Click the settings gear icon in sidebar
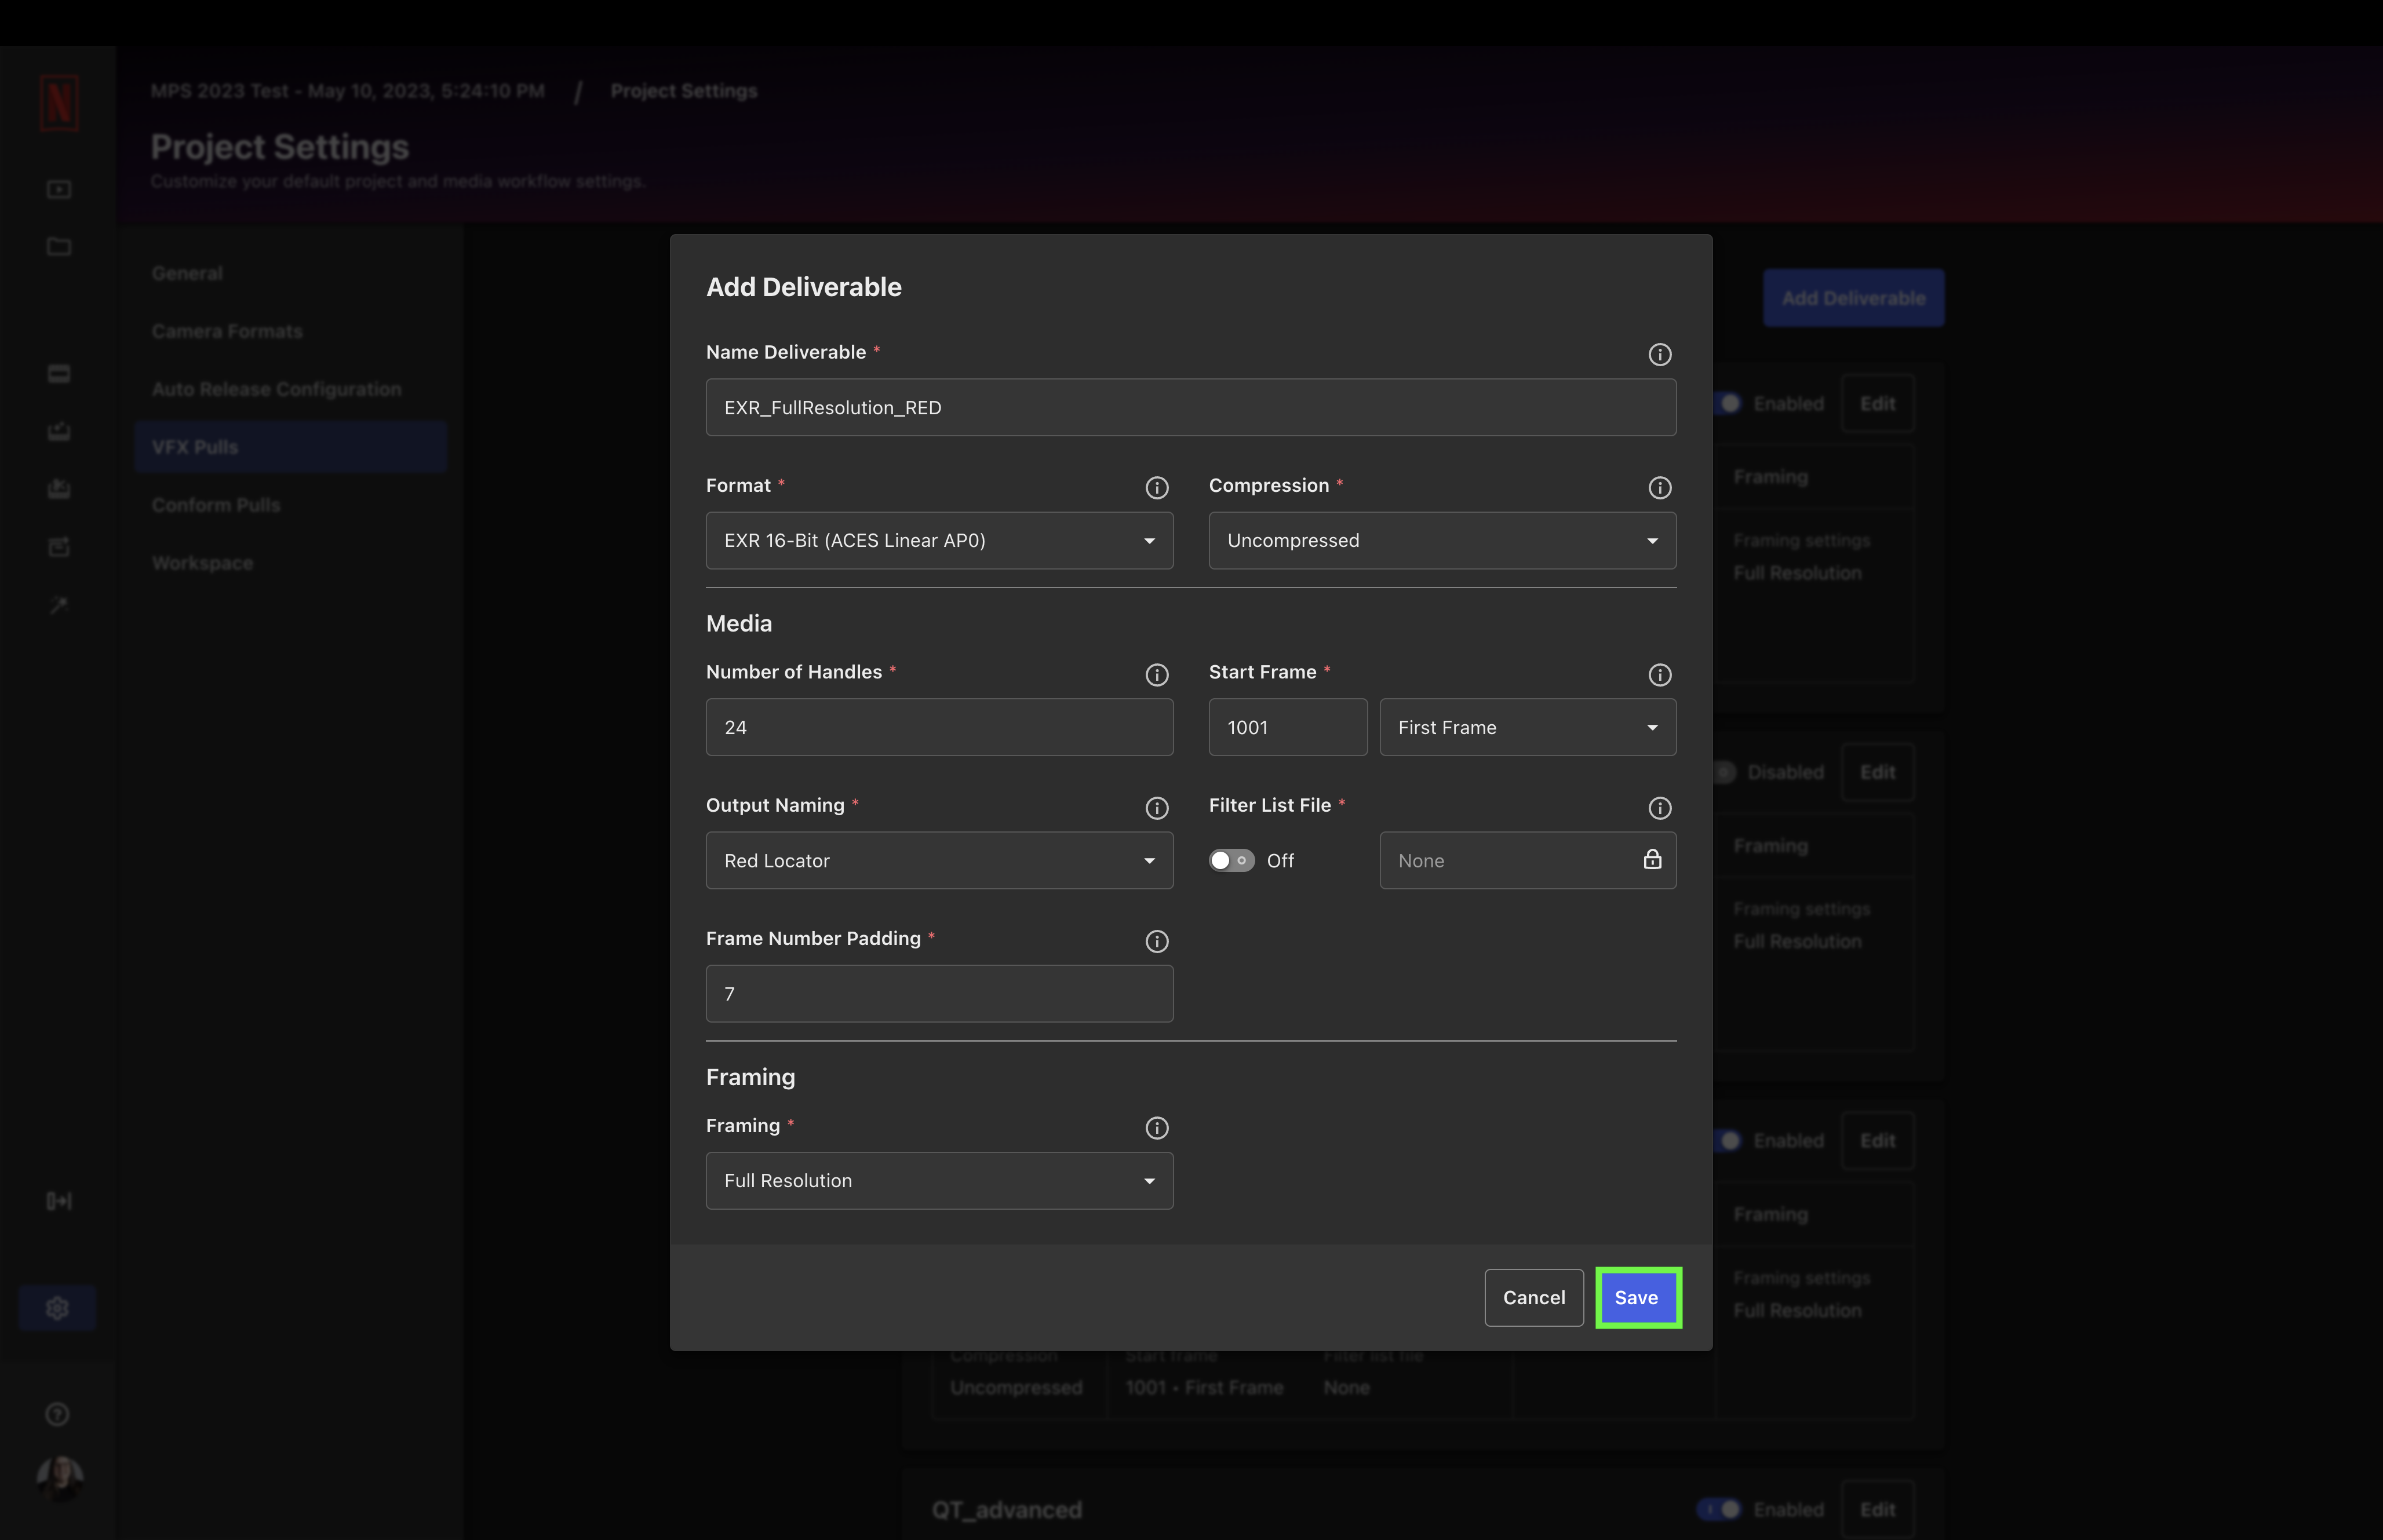 pyautogui.click(x=57, y=1307)
